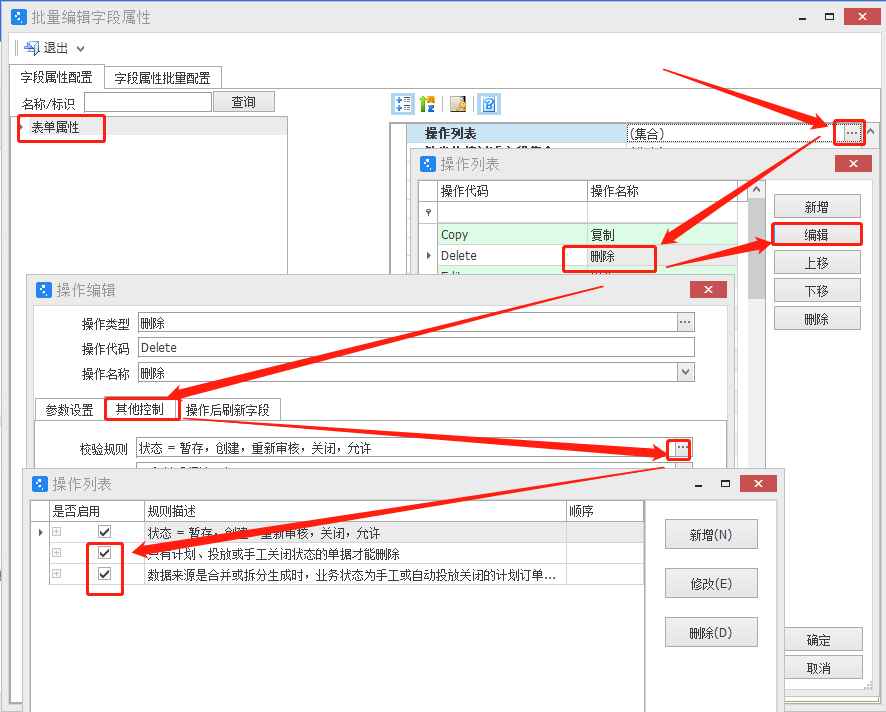Toggle the enable checkbox for second rule row
This screenshot has height=712, width=886.
tap(104, 553)
